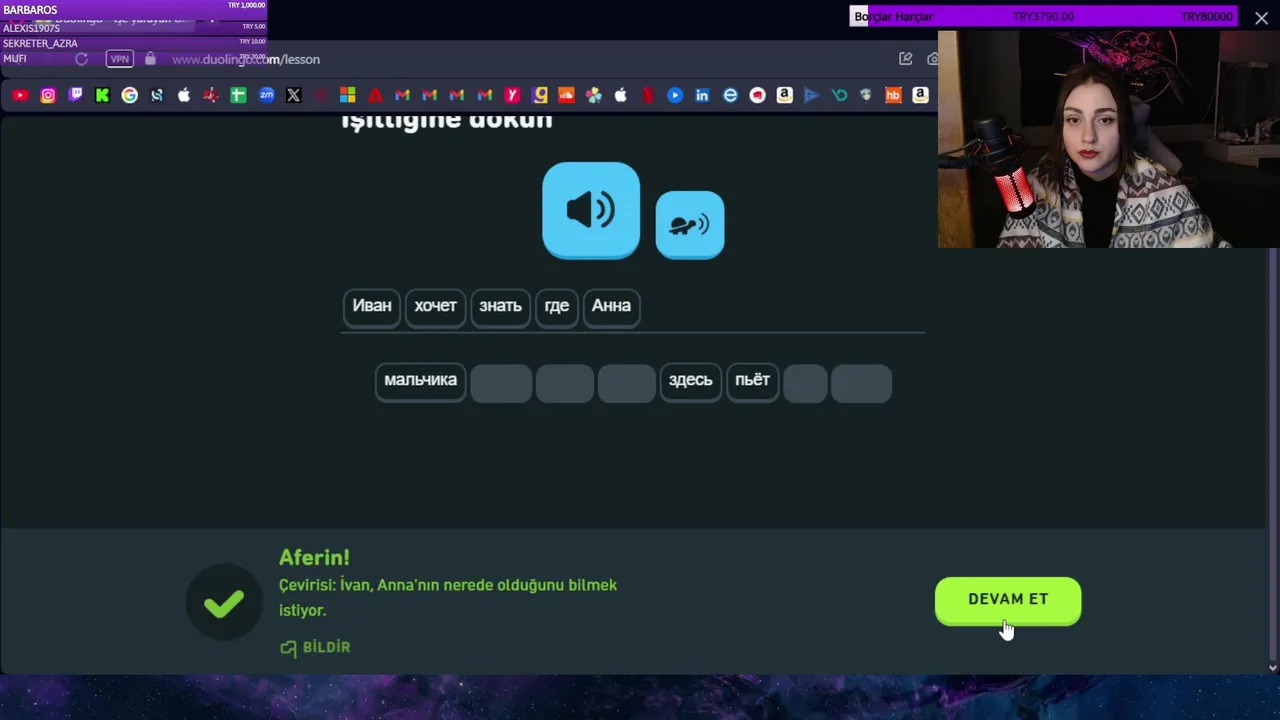Report the exercise with BİLDİR

coord(315,647)
